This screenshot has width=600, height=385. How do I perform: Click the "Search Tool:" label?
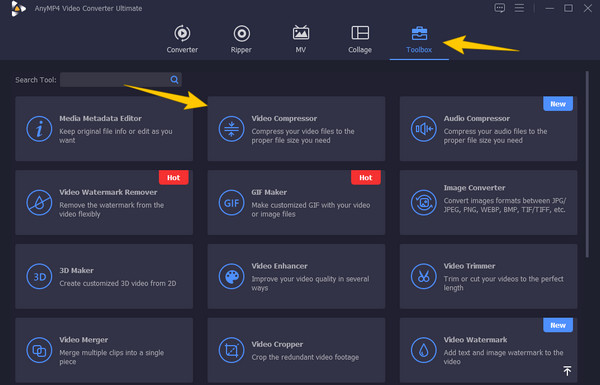[x=36, y=80]
